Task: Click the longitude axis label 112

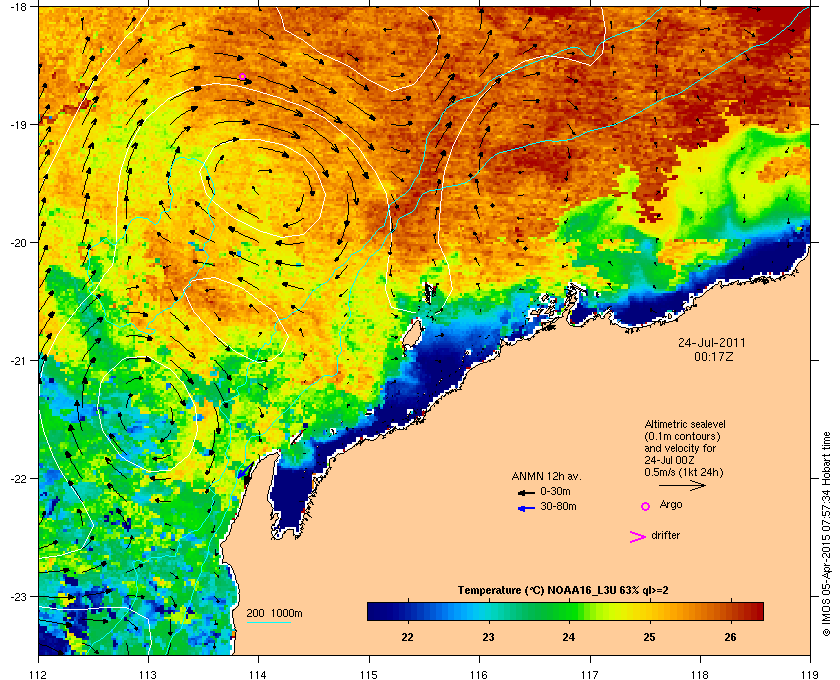Action: (x=39, y=674)
